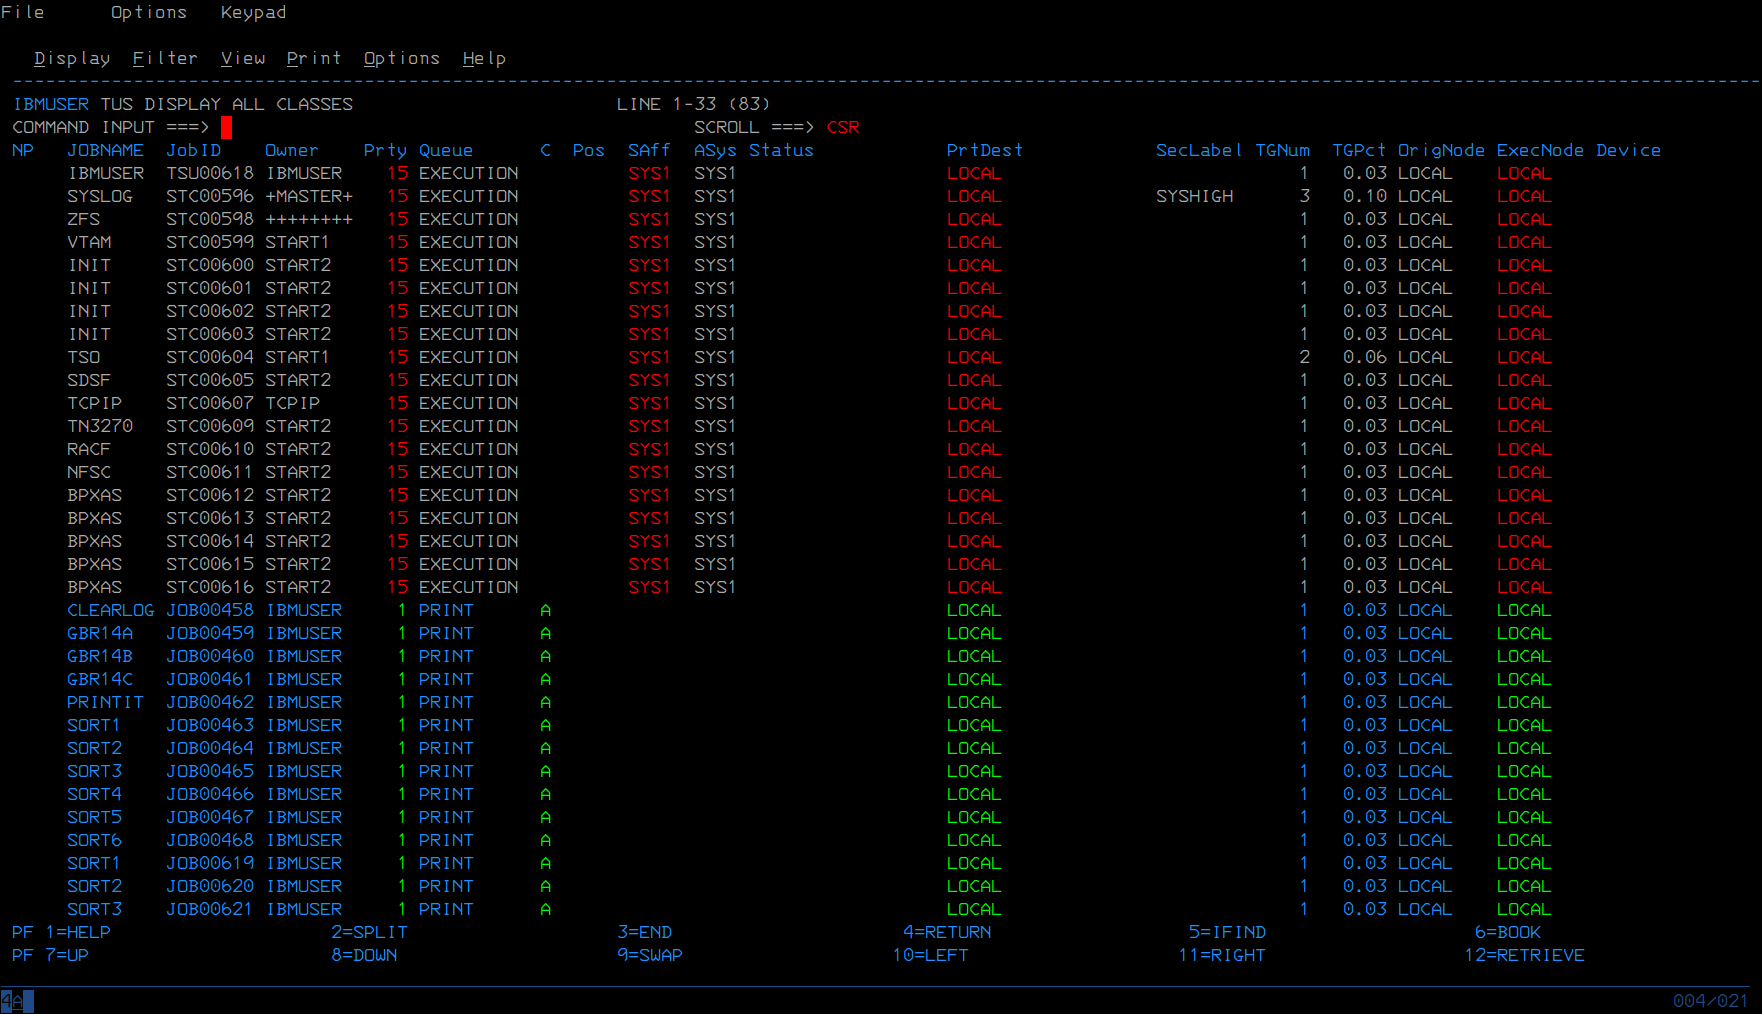The height and width of the screenshot is (1014, 1762).
Task: Click job ID JOB00621
Action: point(210,909)
